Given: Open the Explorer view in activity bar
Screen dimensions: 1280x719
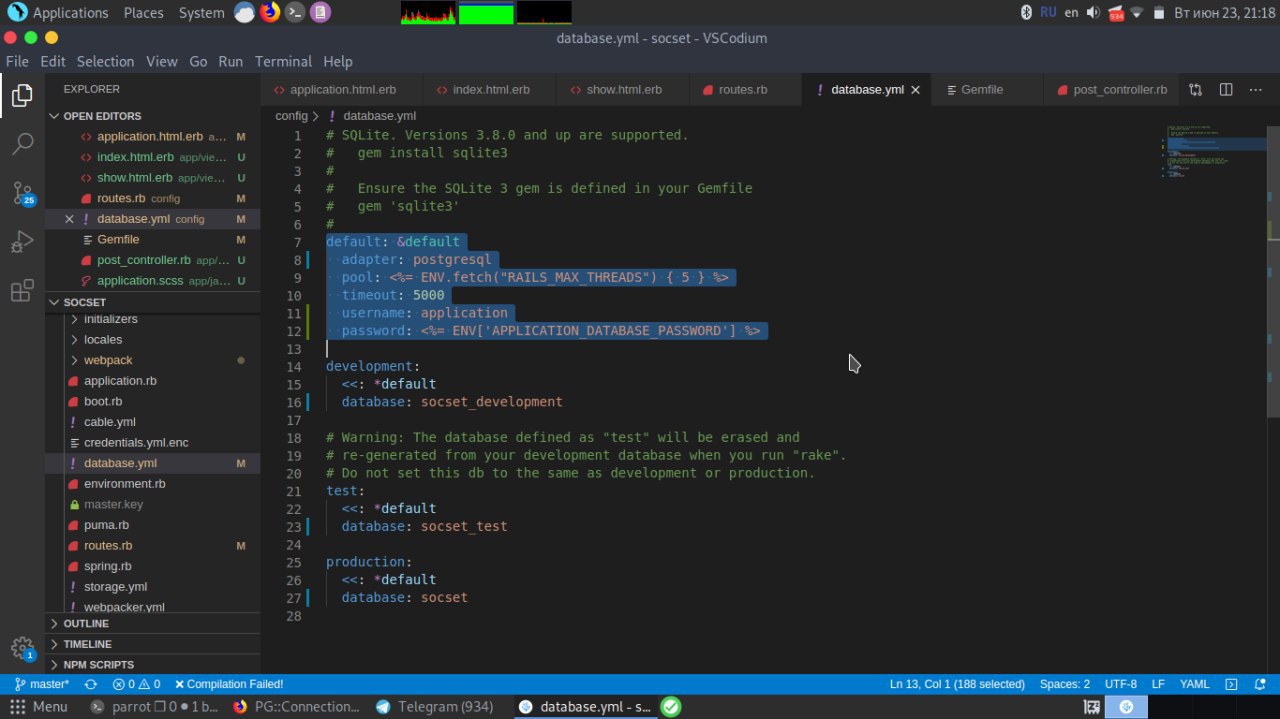Looking at the screenshot, I should tap(22, 96).
